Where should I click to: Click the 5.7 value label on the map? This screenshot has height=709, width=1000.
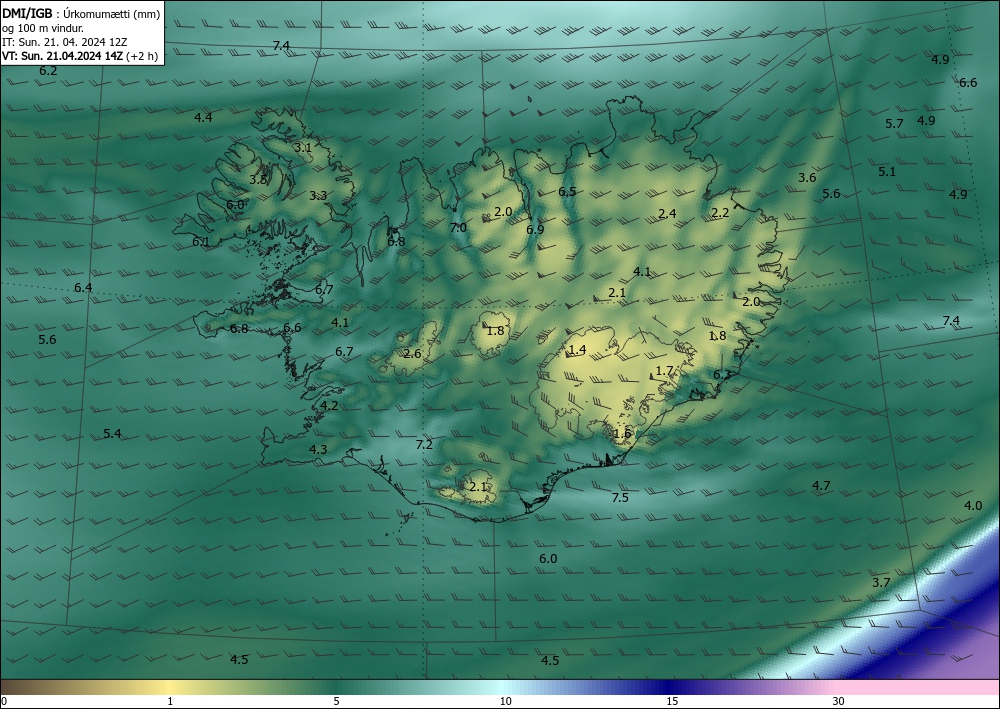895,124
